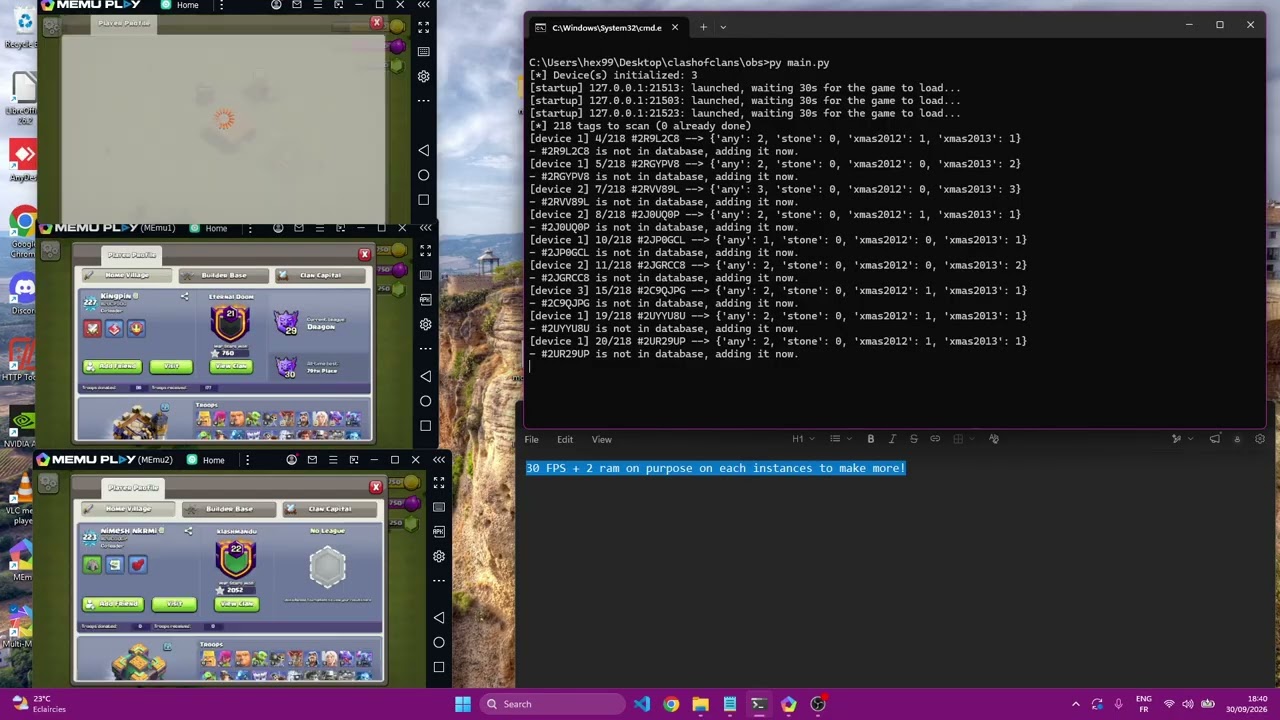Toggle bold formatting in Notepad
This screenshot has width=1280, height=720.
[871, 439]
